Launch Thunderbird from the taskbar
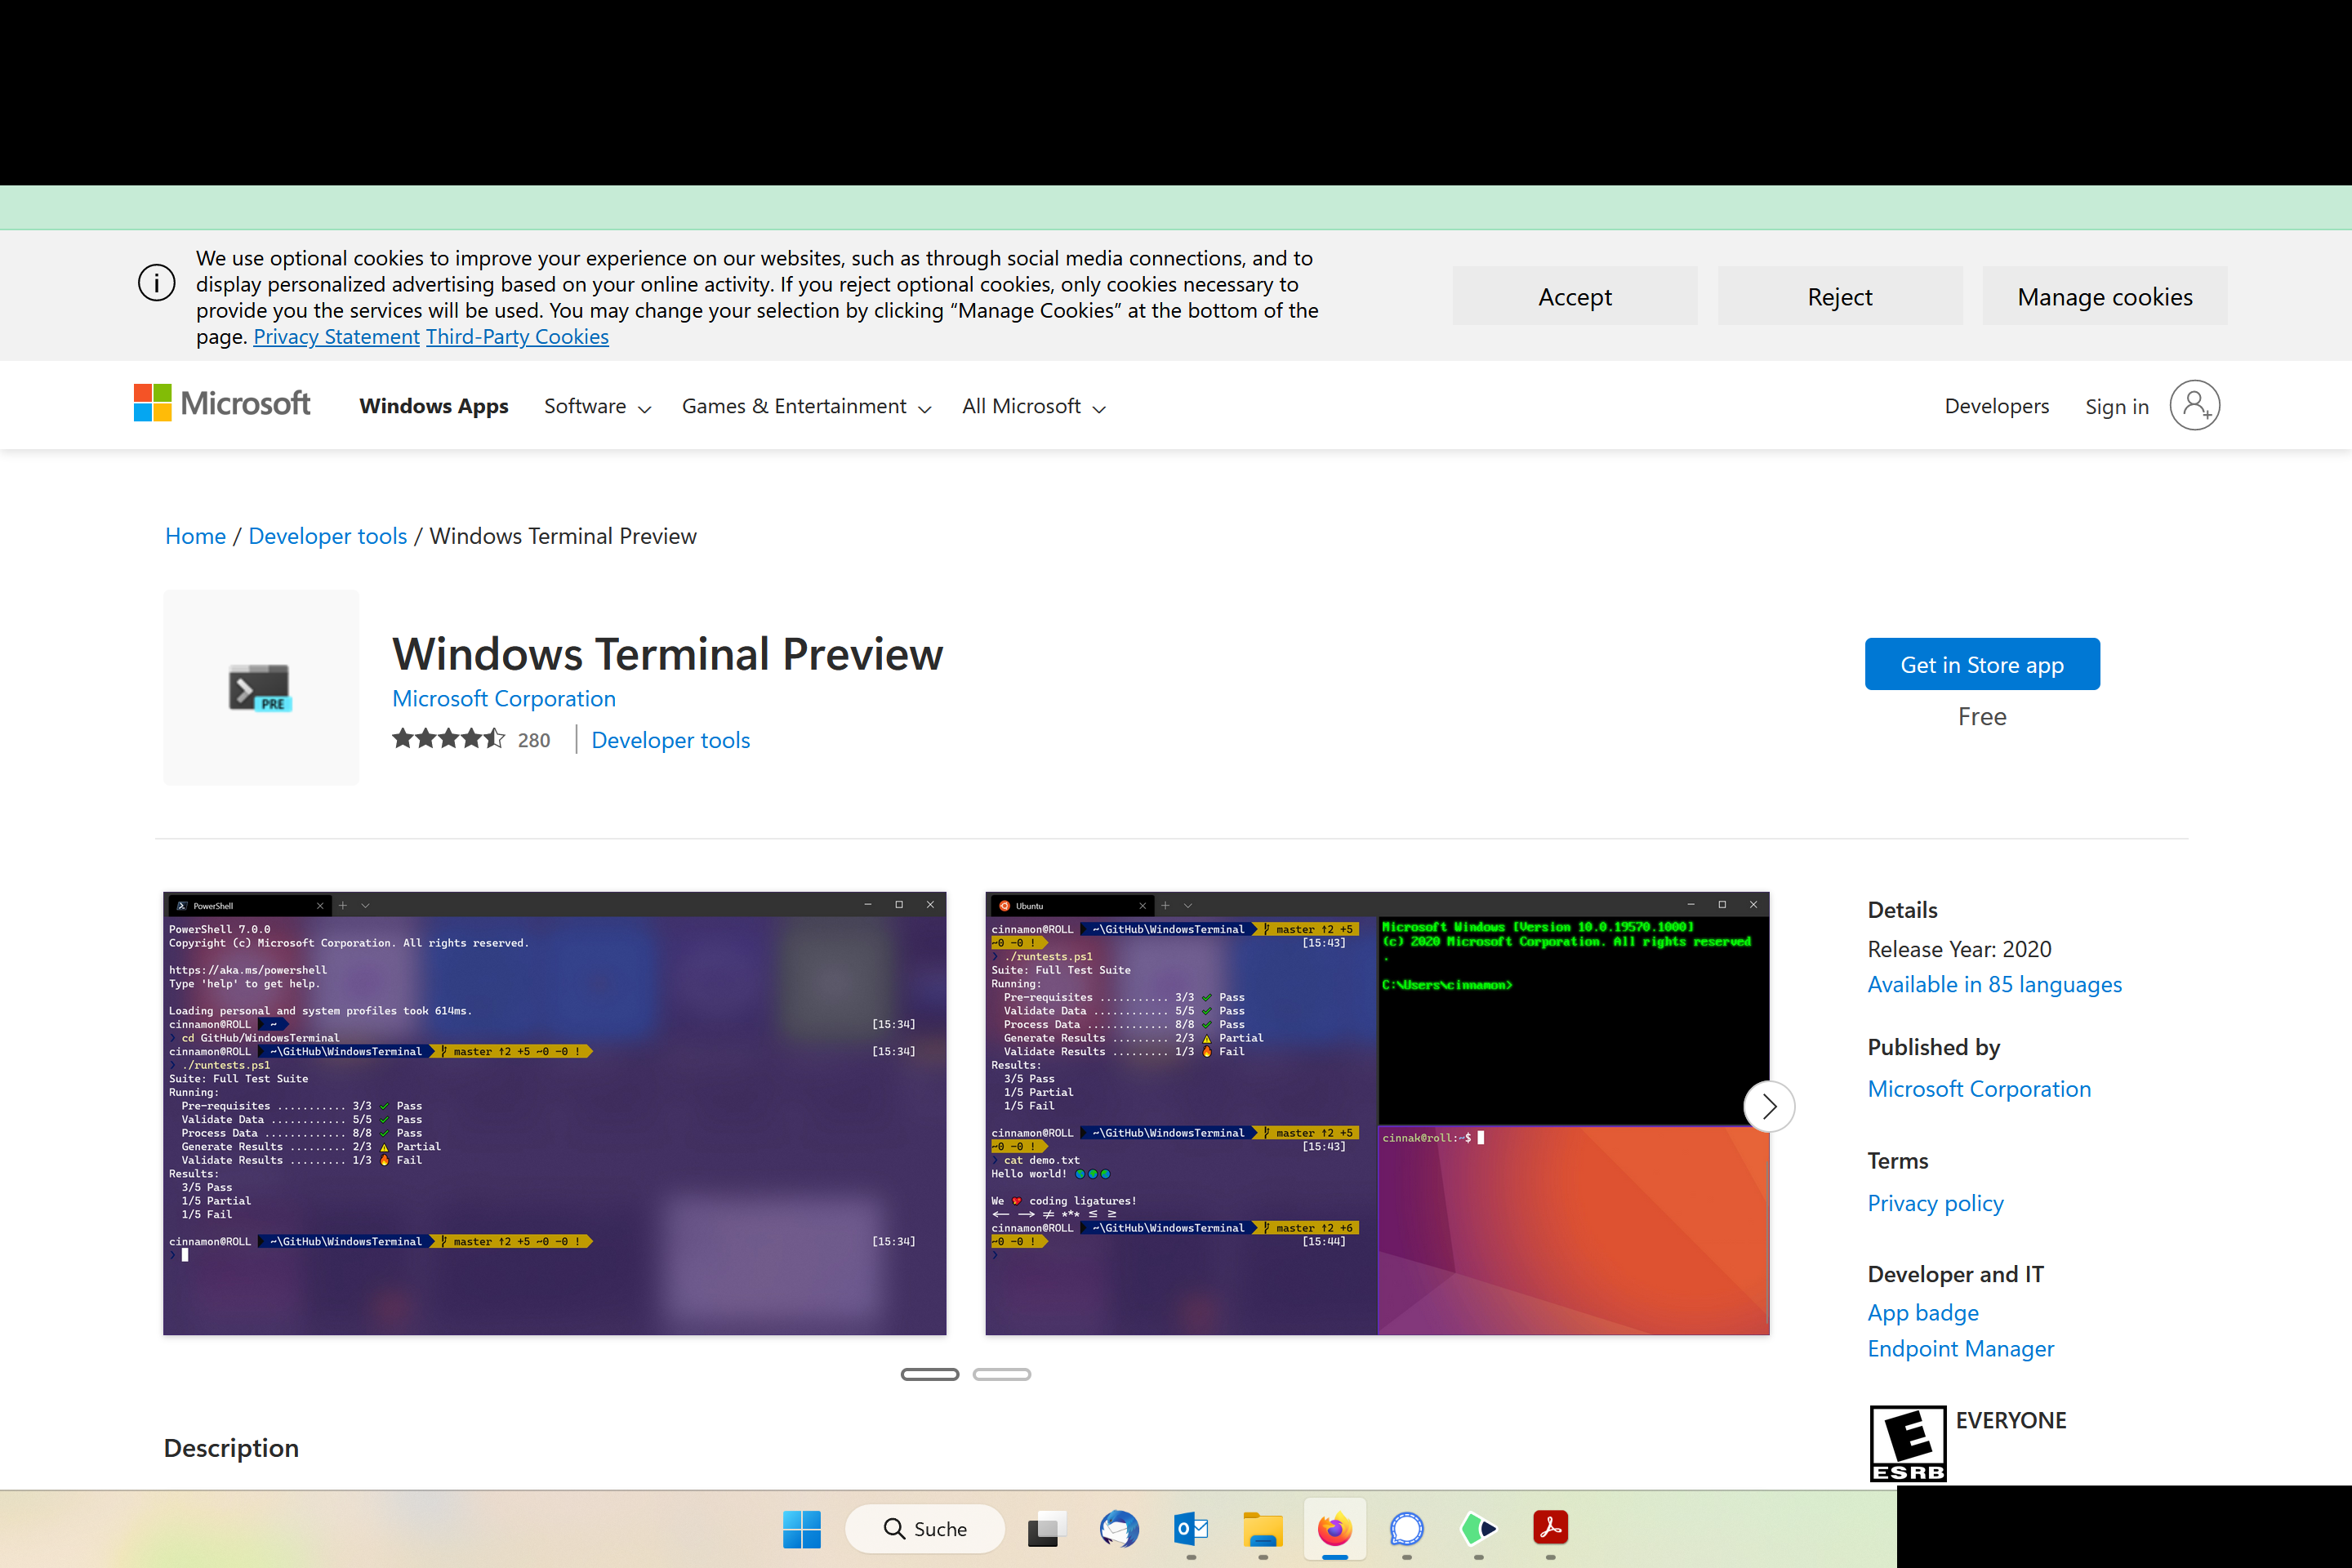Screen dimensions: 2352x1568 (1118, 1529)
